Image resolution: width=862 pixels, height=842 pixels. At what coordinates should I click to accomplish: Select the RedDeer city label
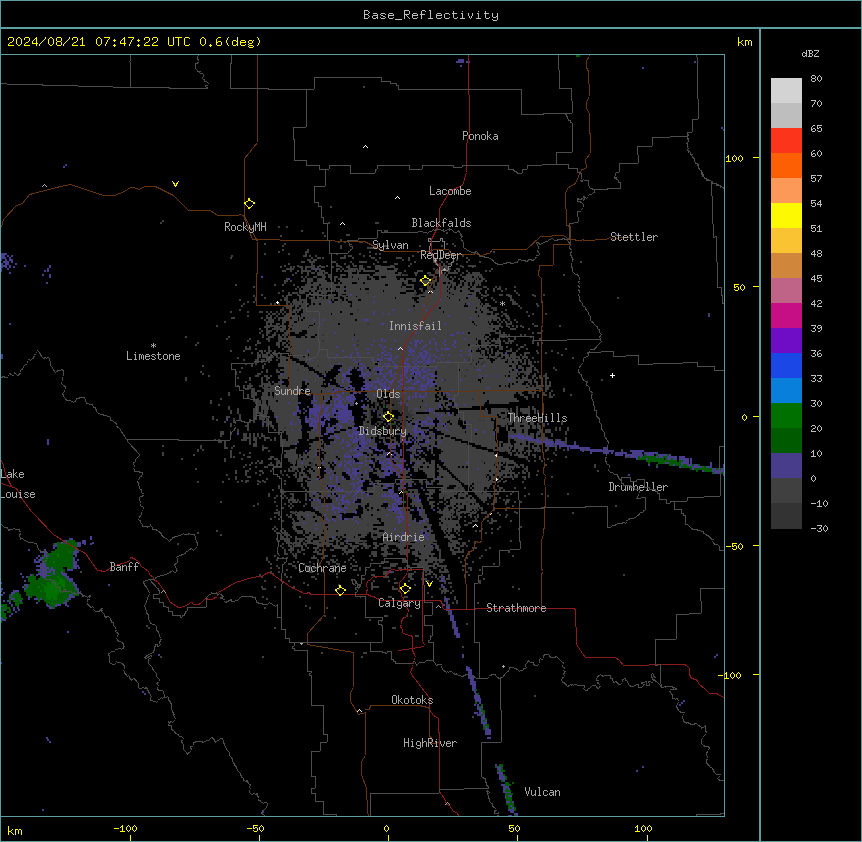[x=440, y=255]
